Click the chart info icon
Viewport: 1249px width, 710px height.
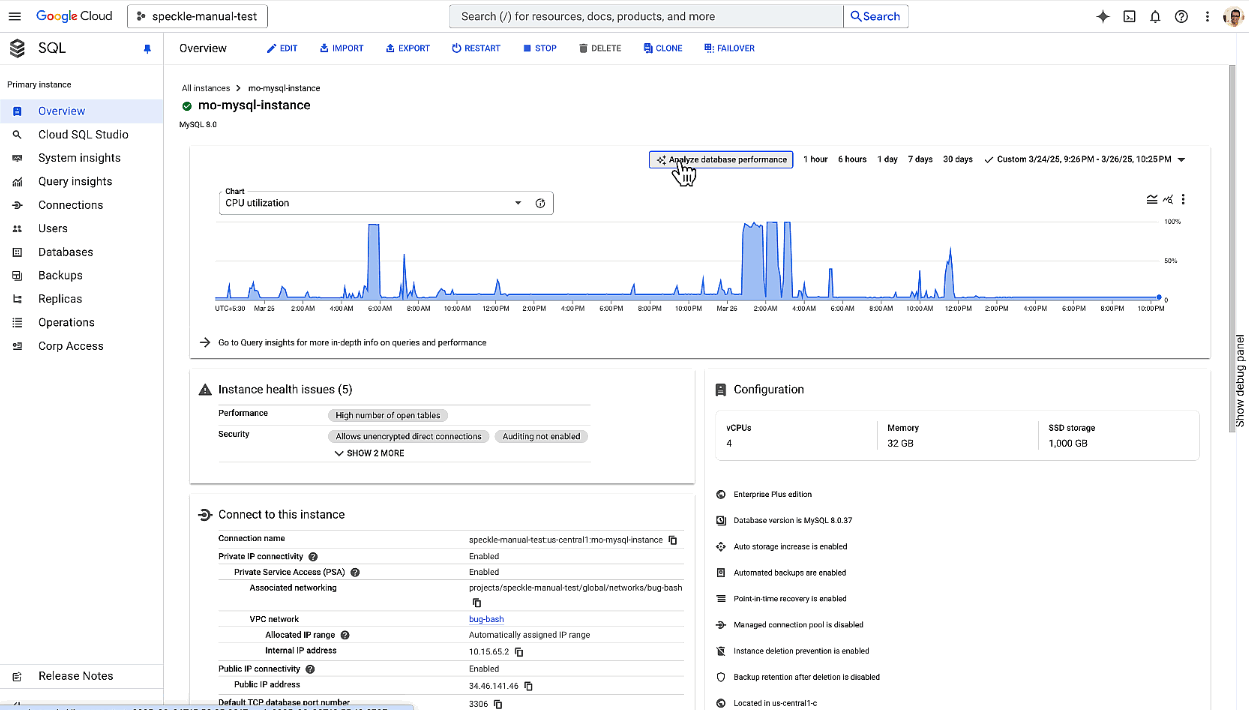click(x=540, y=203)
